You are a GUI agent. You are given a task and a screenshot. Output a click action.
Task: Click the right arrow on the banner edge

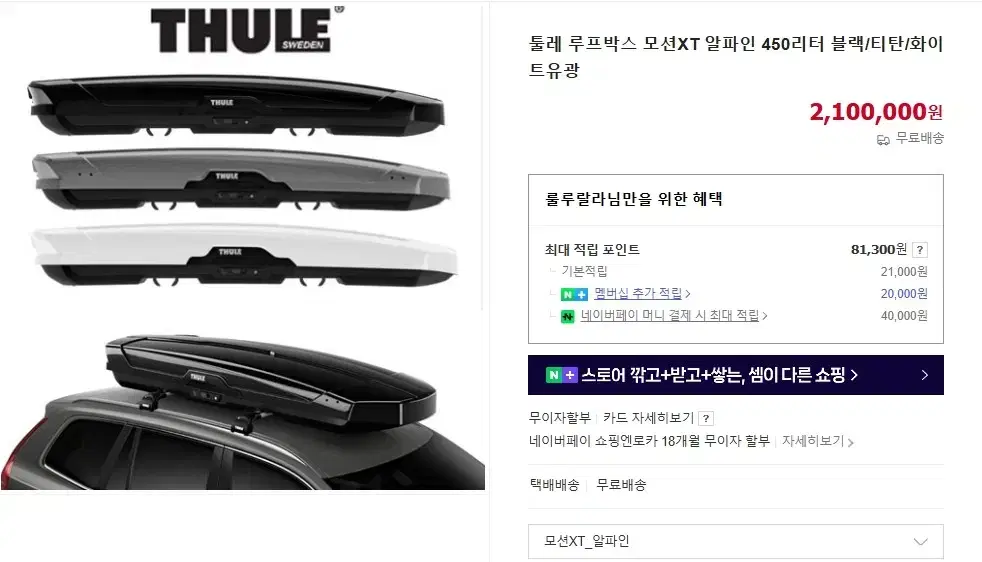[925, 375]
